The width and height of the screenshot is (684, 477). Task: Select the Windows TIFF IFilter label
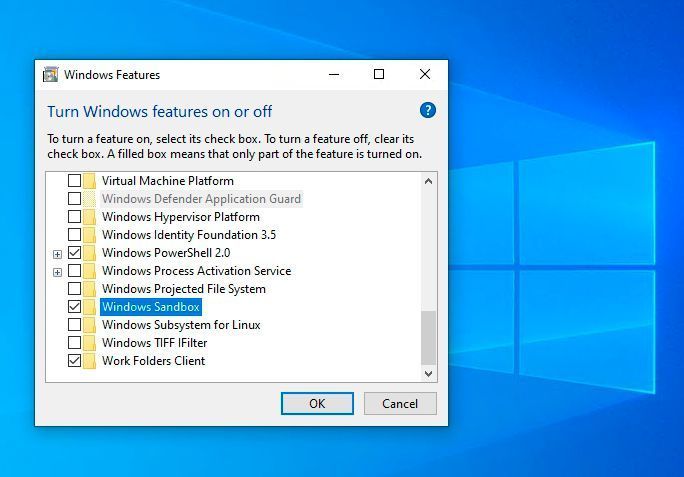154,343
